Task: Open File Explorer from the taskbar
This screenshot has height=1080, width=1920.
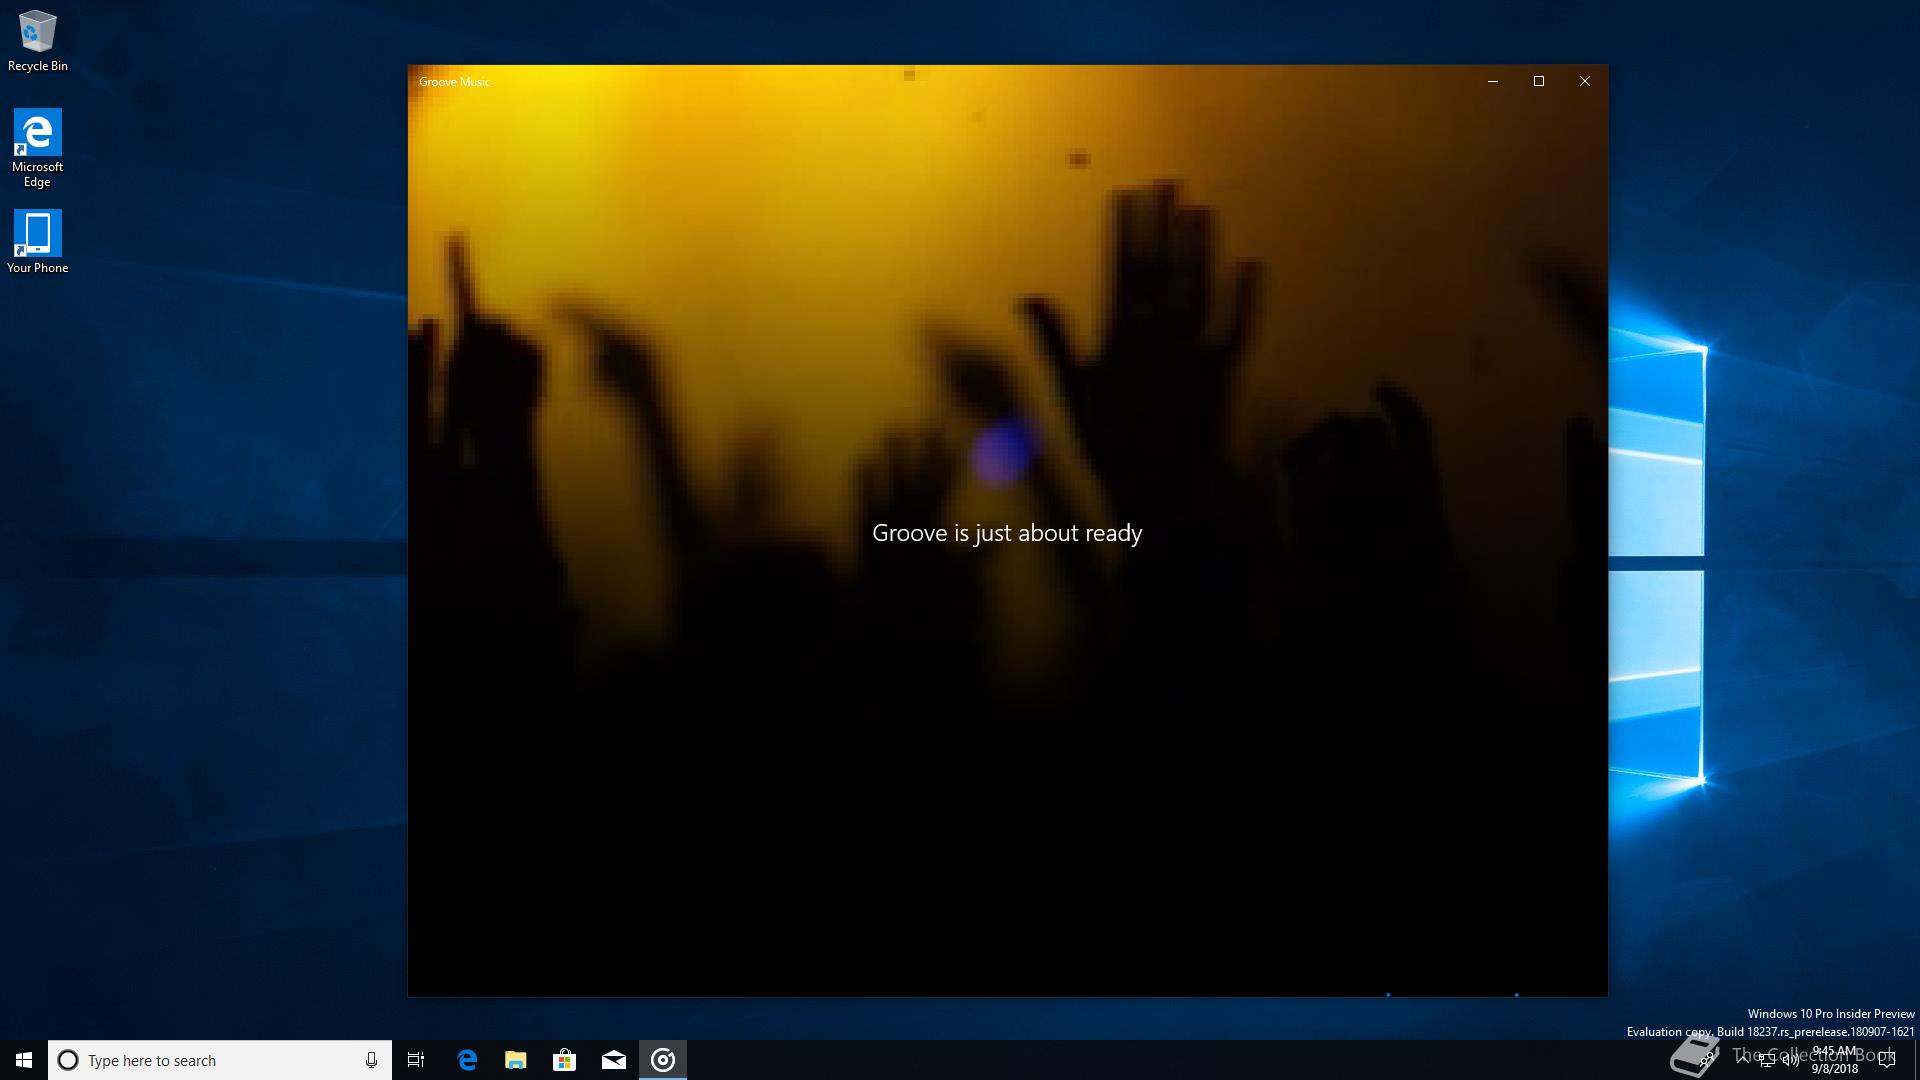Action: click(515, 1060)
